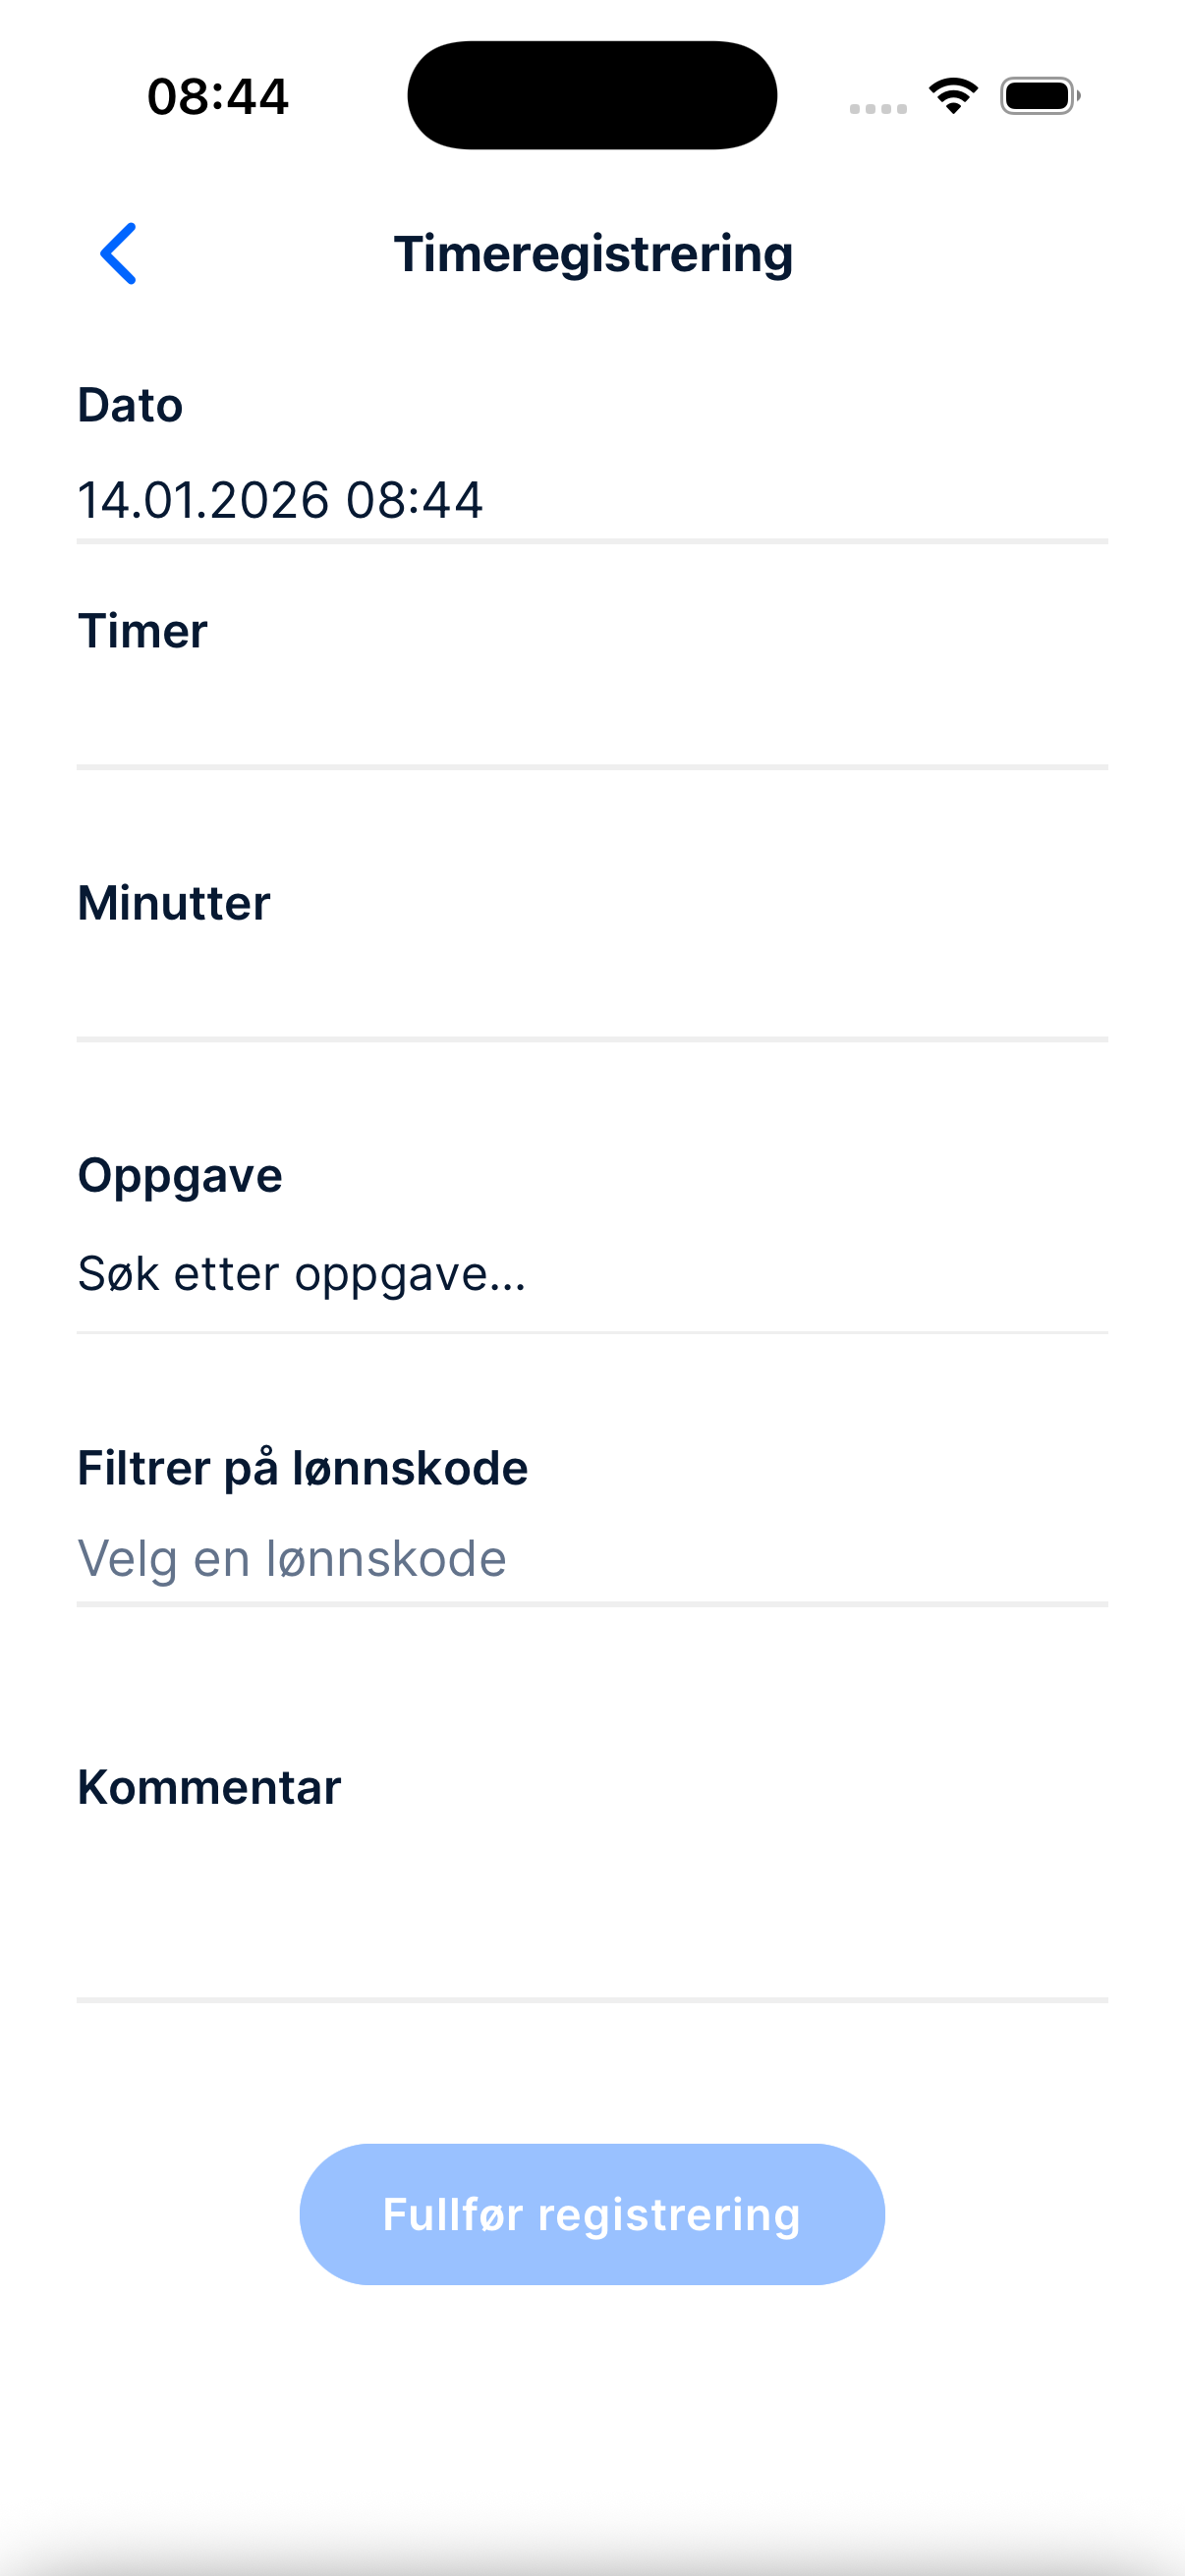Click the 'Filtrer på lønnskode' label
Image resolution: width=1185 pixels, height=2576 pixels.
pyautogui.click(x=303, y=1468)
